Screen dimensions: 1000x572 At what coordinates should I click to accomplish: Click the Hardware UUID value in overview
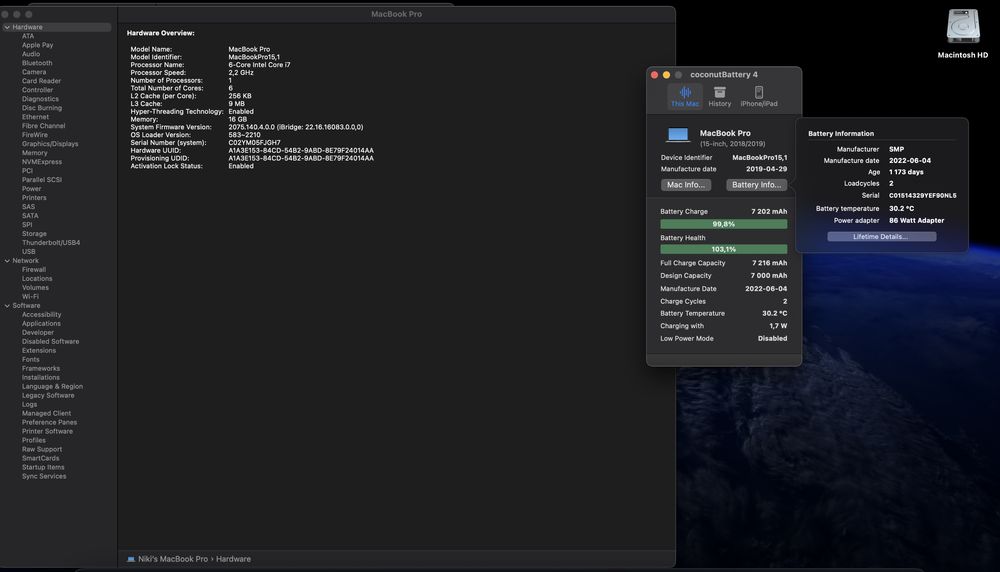tap(301, 150)
